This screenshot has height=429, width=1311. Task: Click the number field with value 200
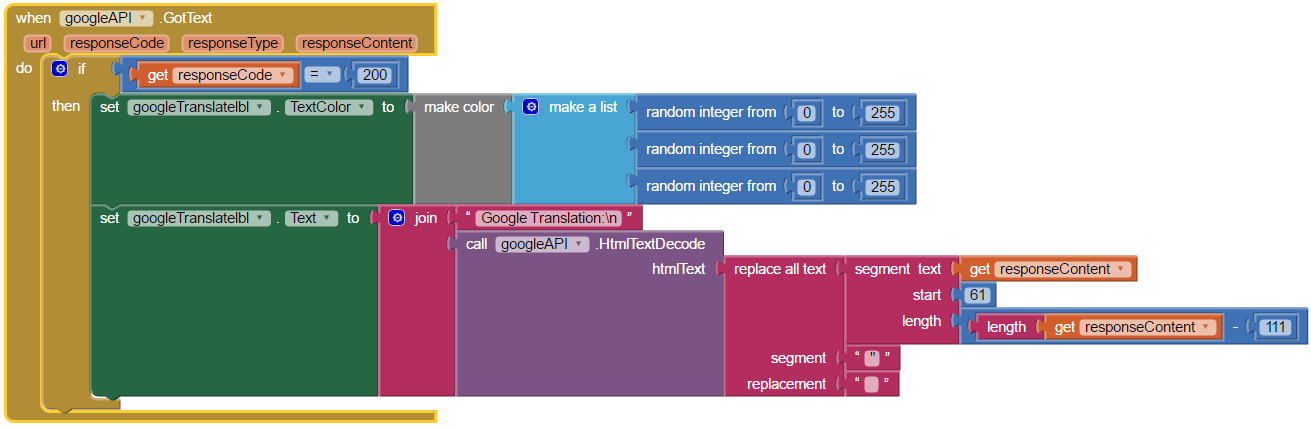(376, 75)
